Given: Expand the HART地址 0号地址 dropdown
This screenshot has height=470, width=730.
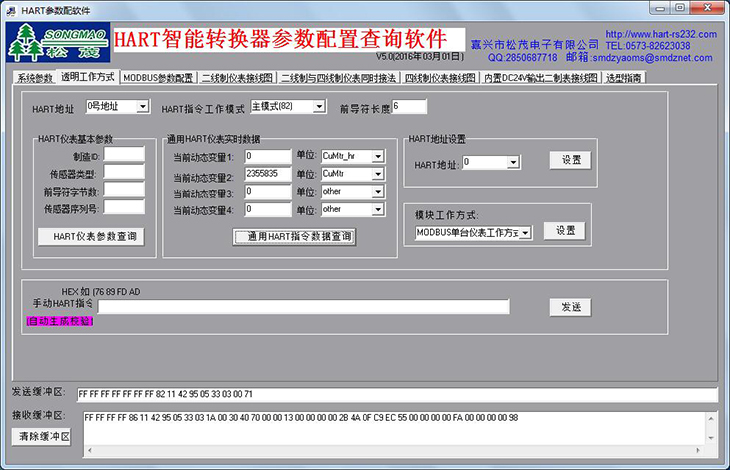Looking at the screenshot, I should 142,107.
